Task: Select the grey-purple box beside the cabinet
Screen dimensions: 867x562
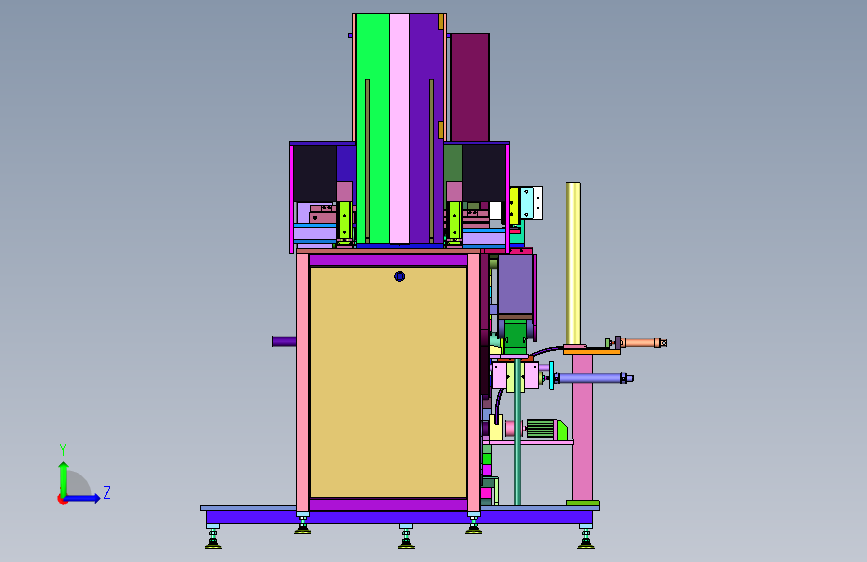Action: click(x=515, y=284)
